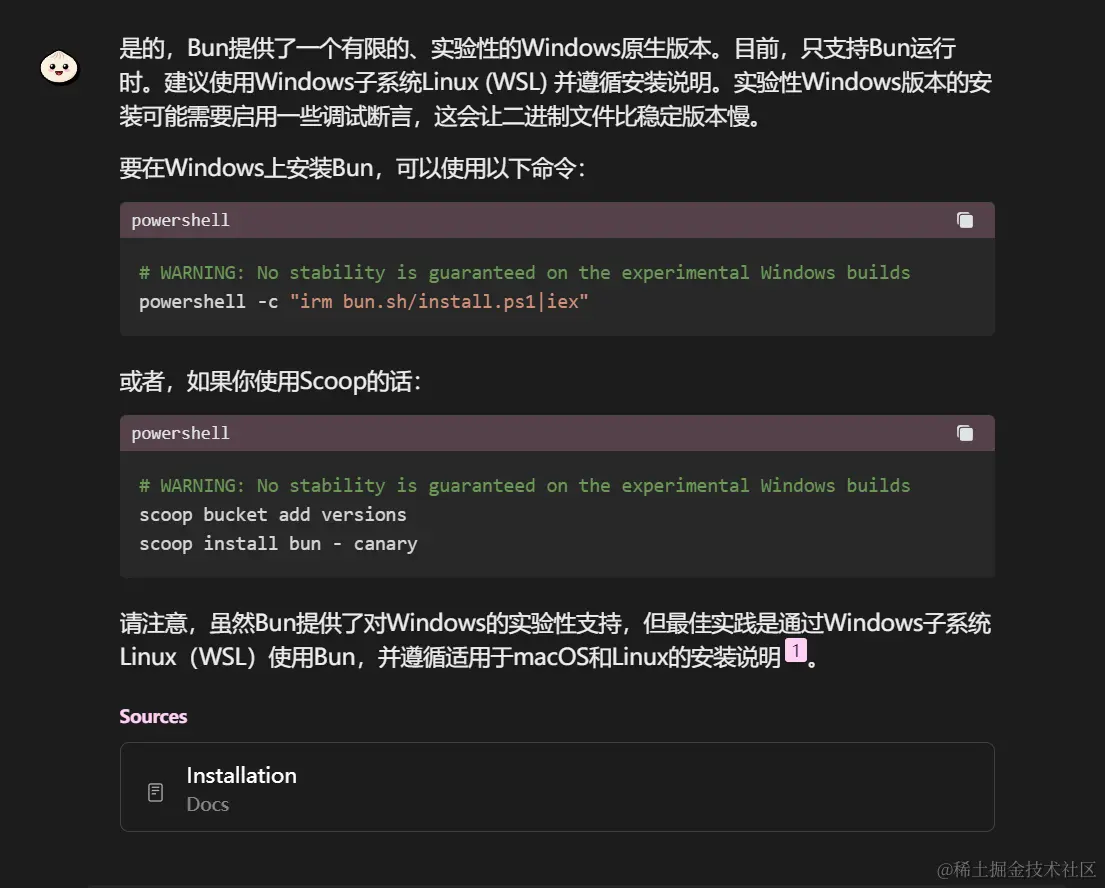Click the scoop bucket add versions line
Viewport: 1105px width, 888px height.
point(273,514)
